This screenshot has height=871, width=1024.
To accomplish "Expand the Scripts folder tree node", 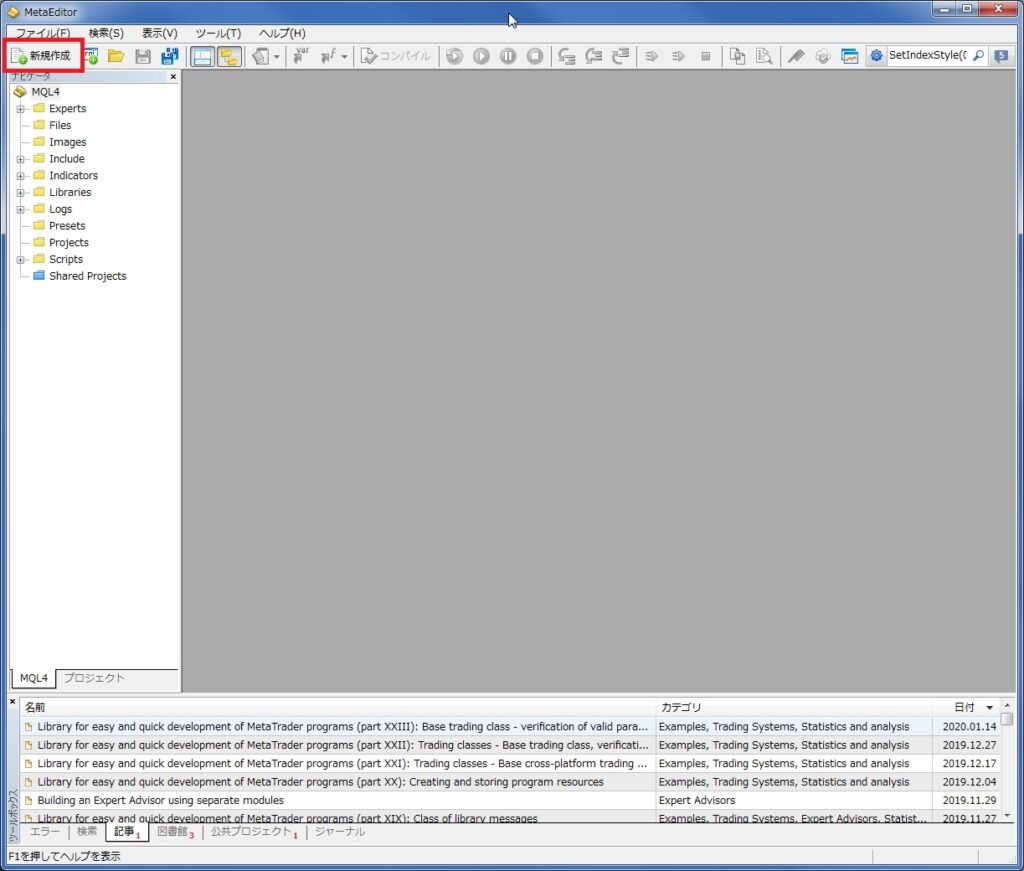I will pos(20,260).
